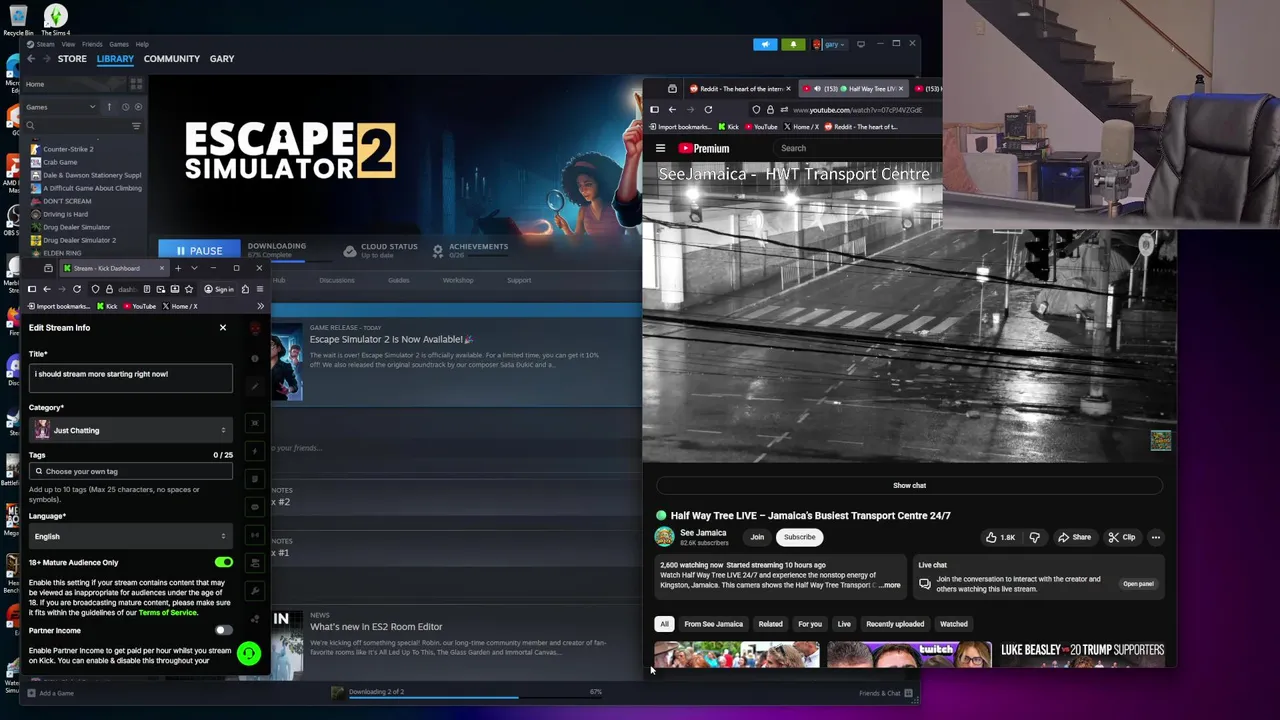The image size is (1280, 720).
Task: Click the green Kick support chat icon
Action: [248, 654]
